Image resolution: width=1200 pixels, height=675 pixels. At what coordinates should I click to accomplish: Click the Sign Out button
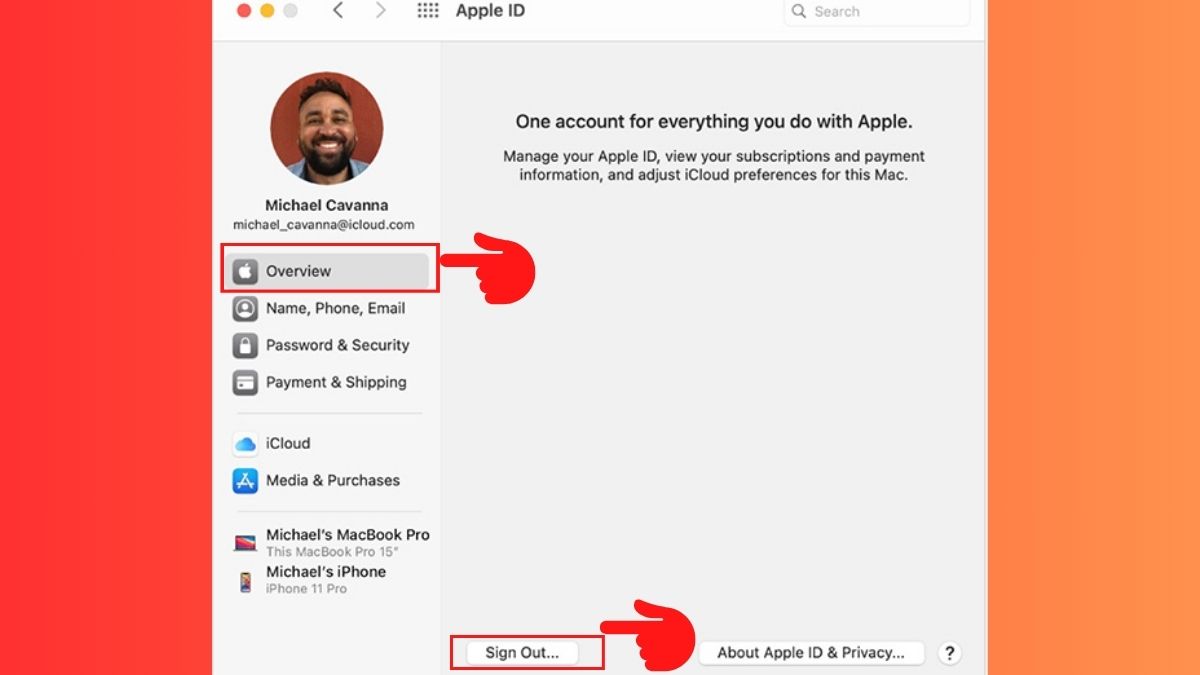click(x=522, y=653)
